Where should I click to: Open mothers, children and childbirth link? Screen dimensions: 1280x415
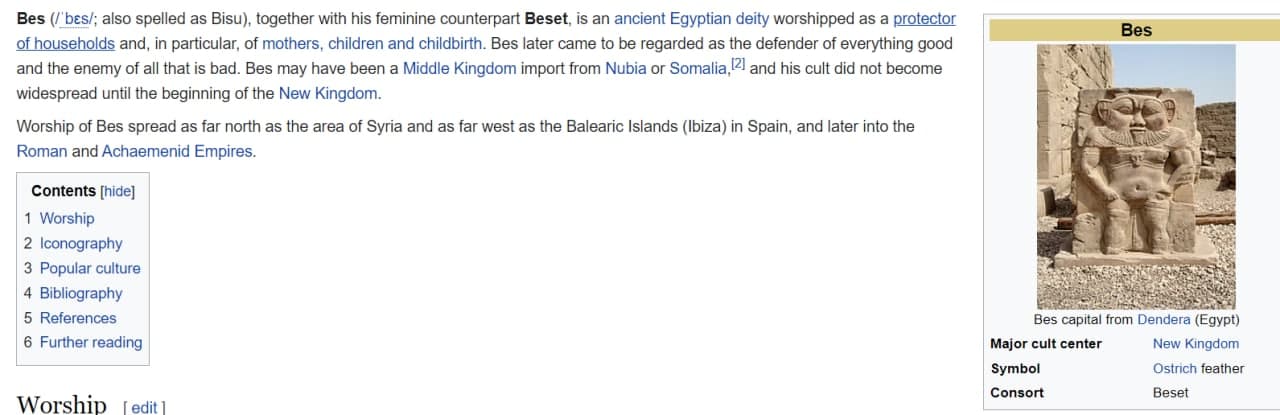372,44
